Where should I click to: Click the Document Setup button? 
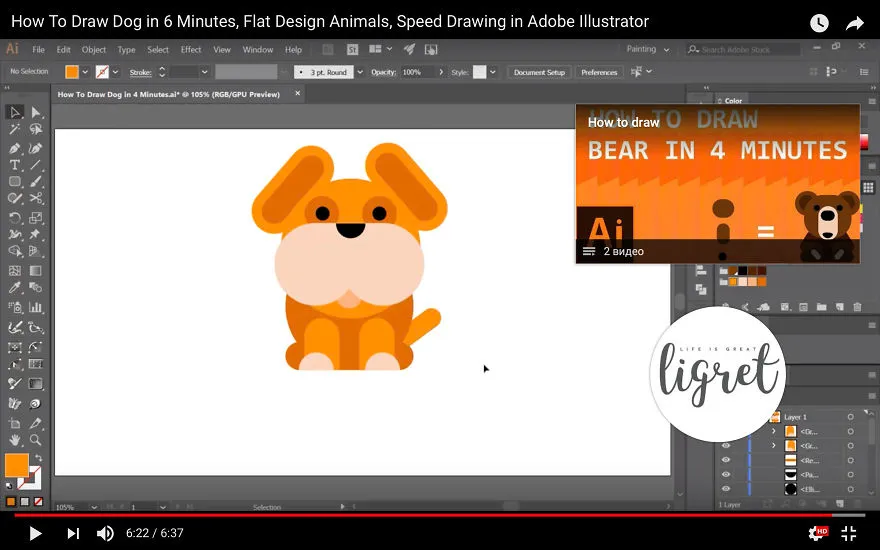pos(539,72)
